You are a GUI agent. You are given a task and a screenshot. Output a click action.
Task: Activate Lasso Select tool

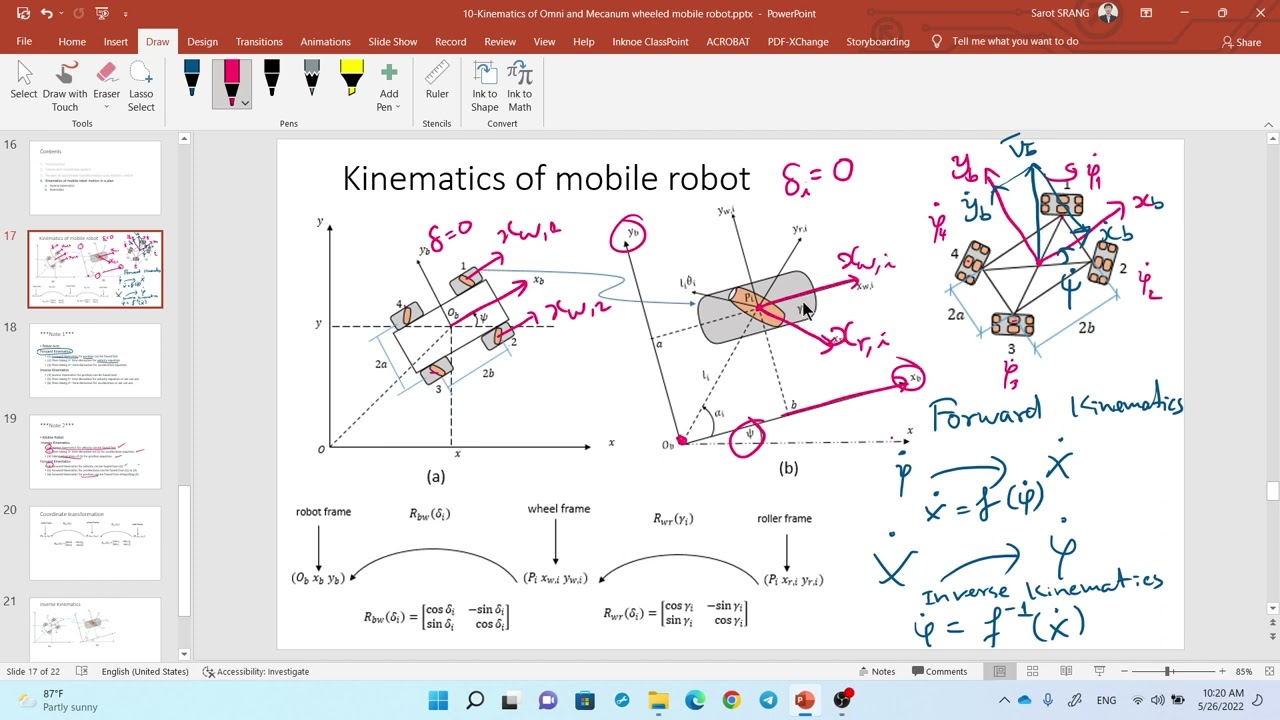pyautogui.click(x=141, y=87)
